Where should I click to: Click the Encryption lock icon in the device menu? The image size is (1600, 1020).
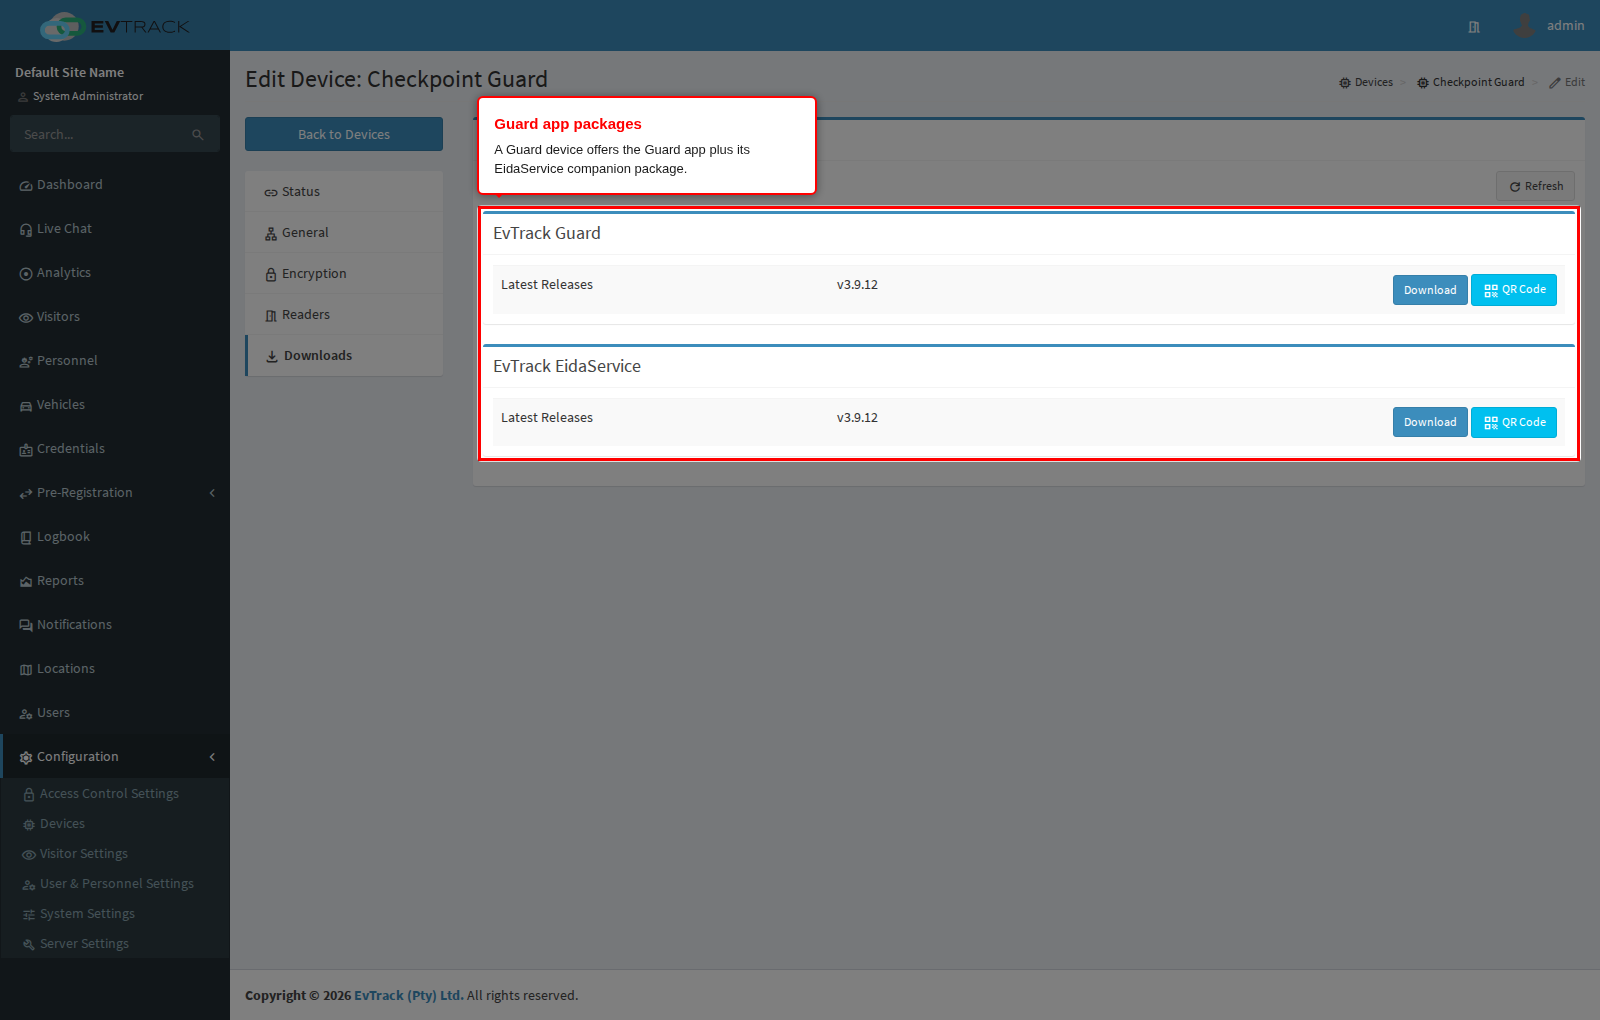pos(271,275)
